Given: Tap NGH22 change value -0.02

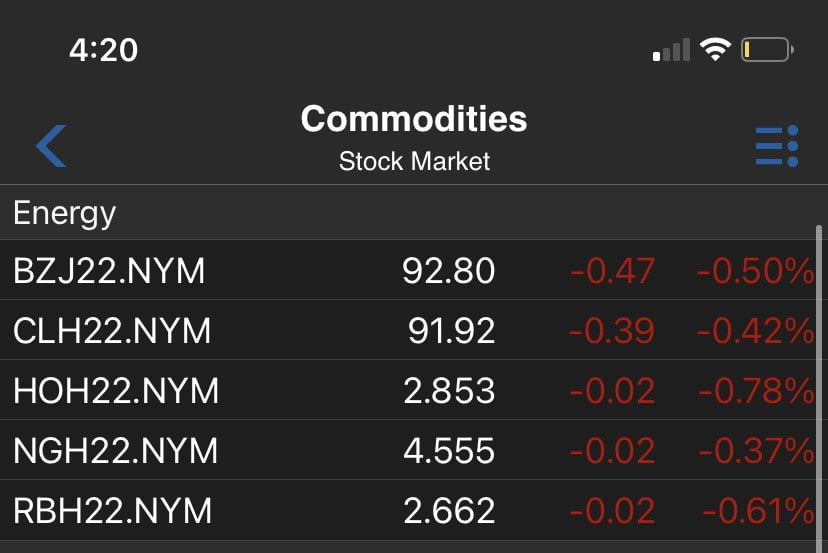Looking at the screenshot, I should coord(612,451).
